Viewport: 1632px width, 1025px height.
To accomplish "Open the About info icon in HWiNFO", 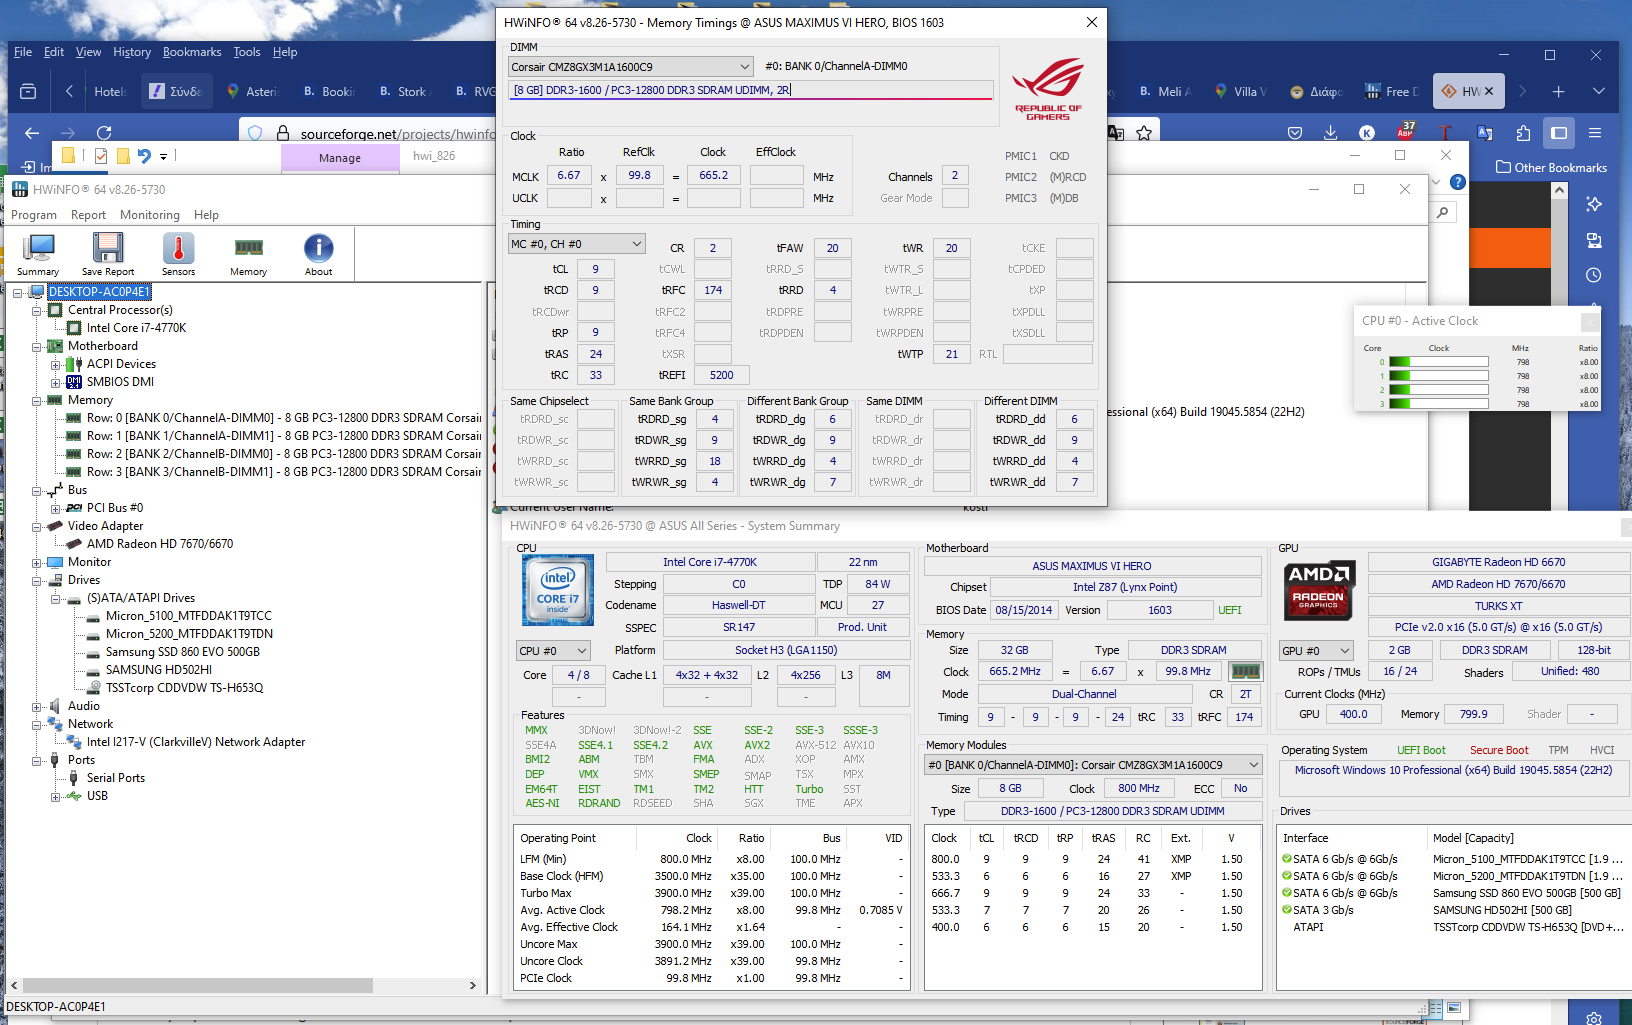I will coord(318,254).
